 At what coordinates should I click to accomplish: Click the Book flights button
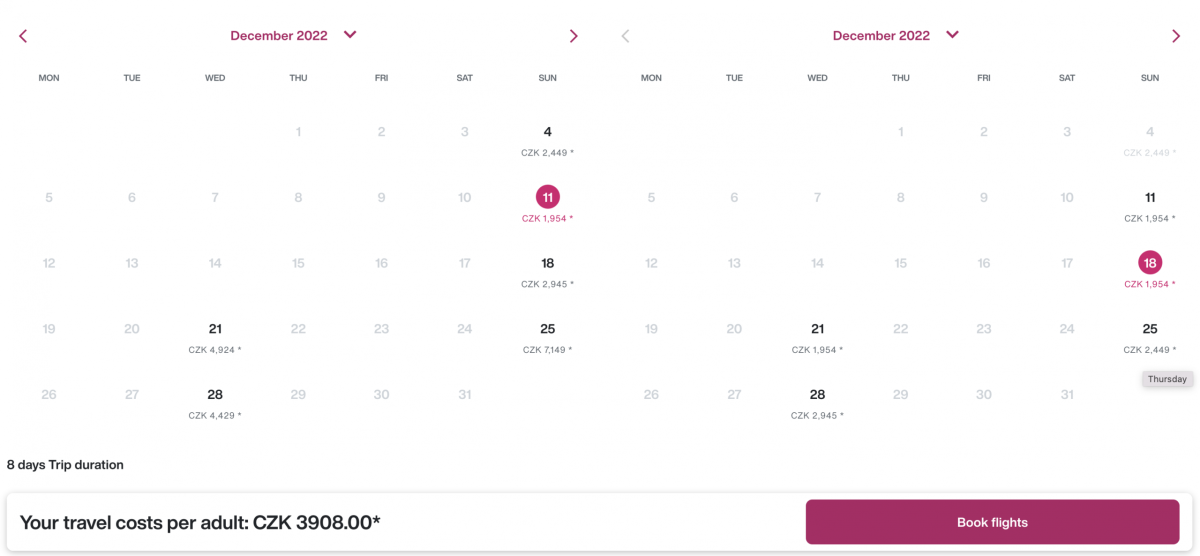992,522
